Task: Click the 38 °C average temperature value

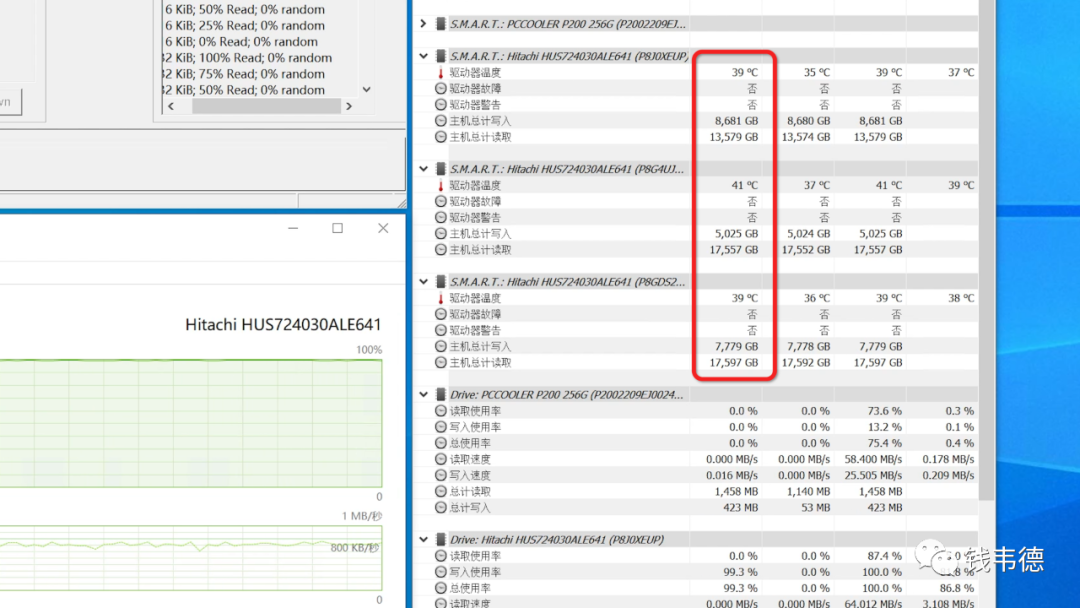Action: point(961,298)
